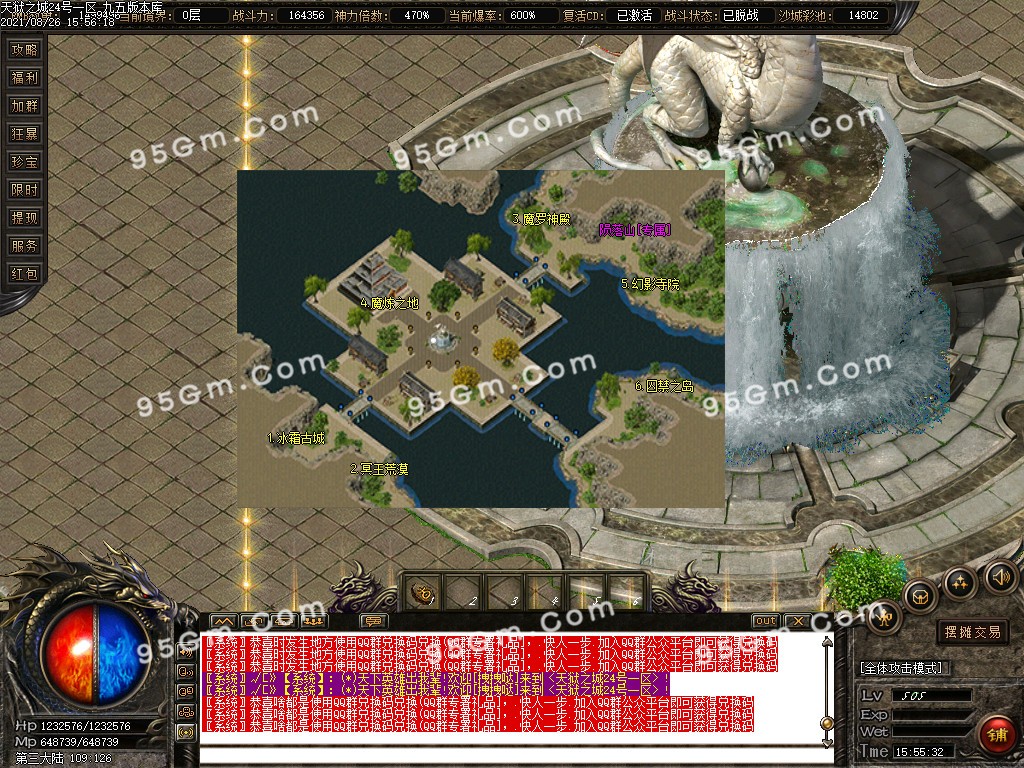
Task: Open the 珍宝 treasure menu
Action: [x=25, y=162]
